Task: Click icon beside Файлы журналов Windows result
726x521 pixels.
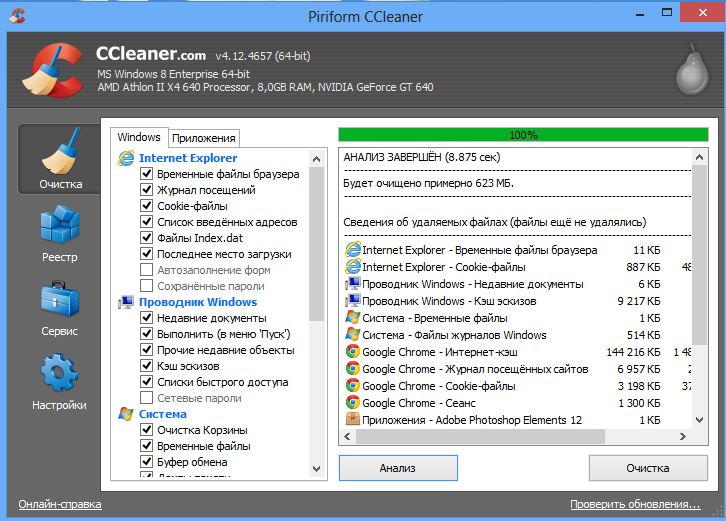Action: pyautogui.click(x=353, y=335)
